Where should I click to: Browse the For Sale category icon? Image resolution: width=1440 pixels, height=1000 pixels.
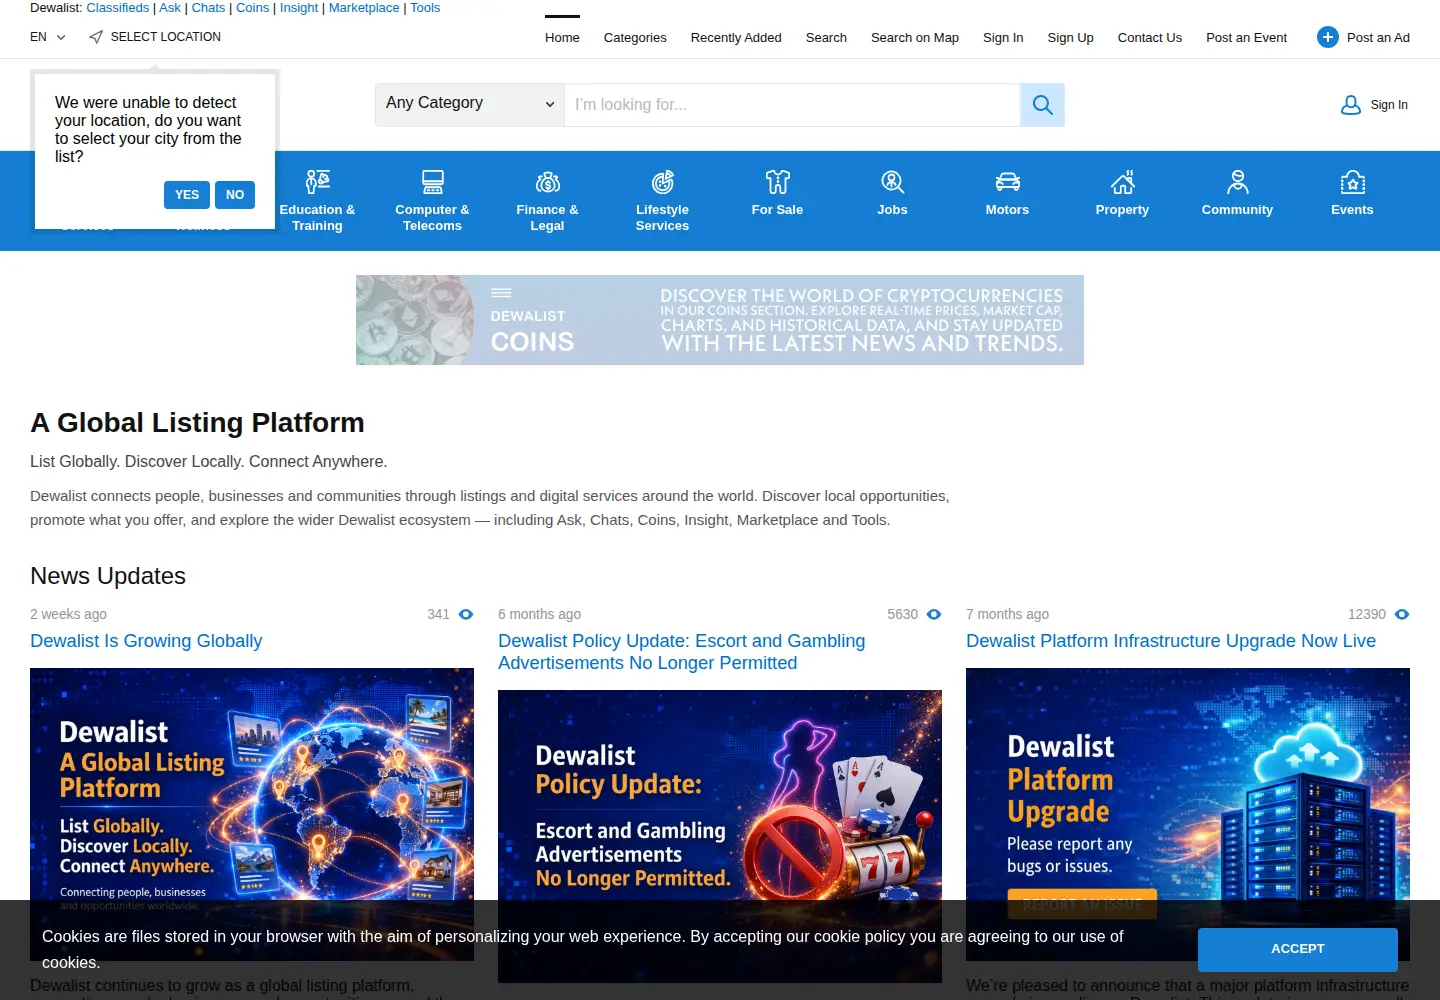coord(777,181)
